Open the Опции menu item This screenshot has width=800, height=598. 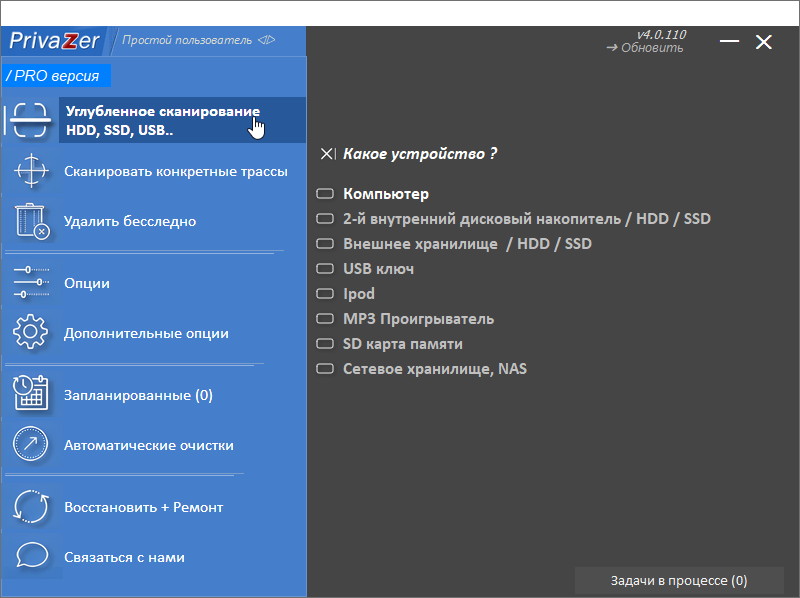click(x=87, y=283)
